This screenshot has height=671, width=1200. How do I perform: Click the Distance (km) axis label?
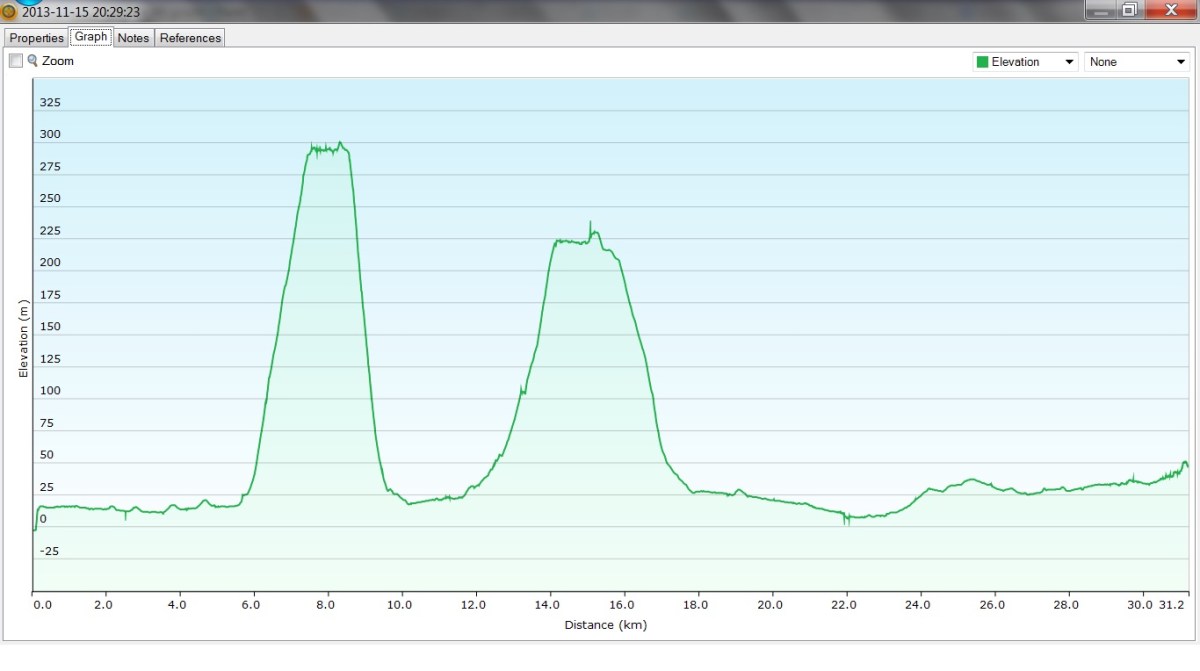[606, 626]
